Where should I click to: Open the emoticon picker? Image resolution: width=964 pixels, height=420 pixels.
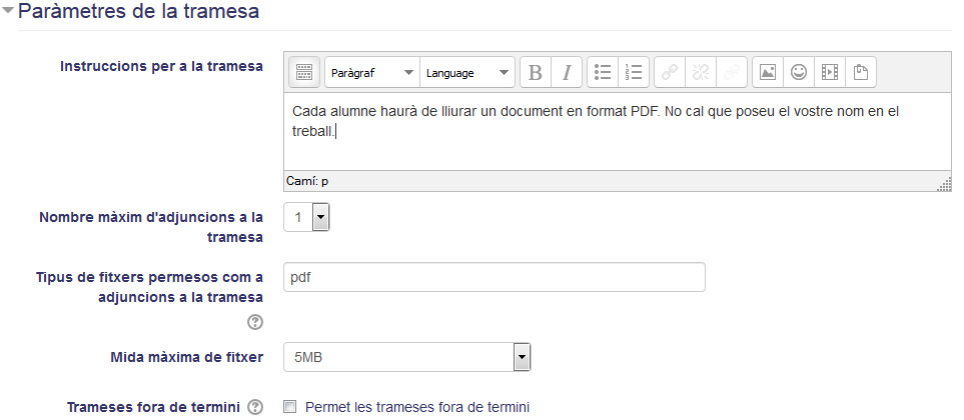tap(799, 73)
